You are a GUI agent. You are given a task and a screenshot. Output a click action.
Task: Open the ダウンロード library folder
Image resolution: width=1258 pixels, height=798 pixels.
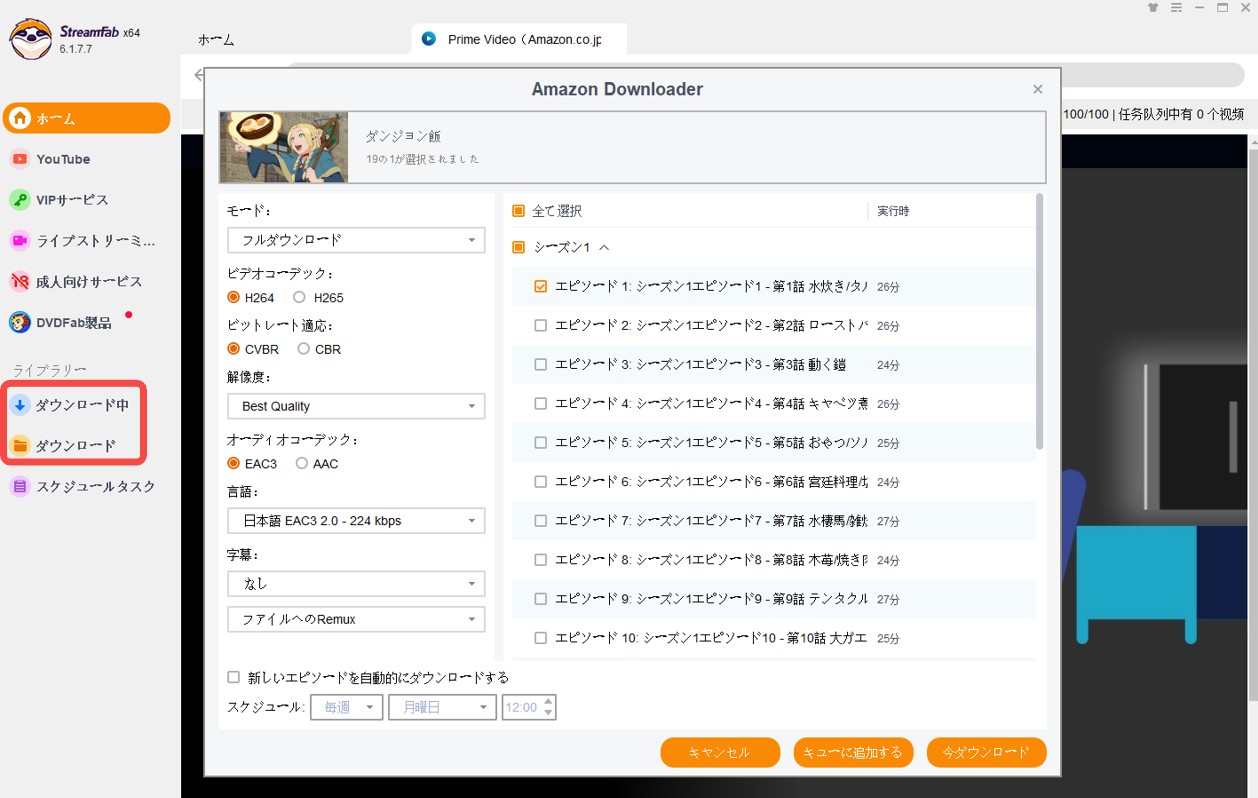tap(74, 445)
